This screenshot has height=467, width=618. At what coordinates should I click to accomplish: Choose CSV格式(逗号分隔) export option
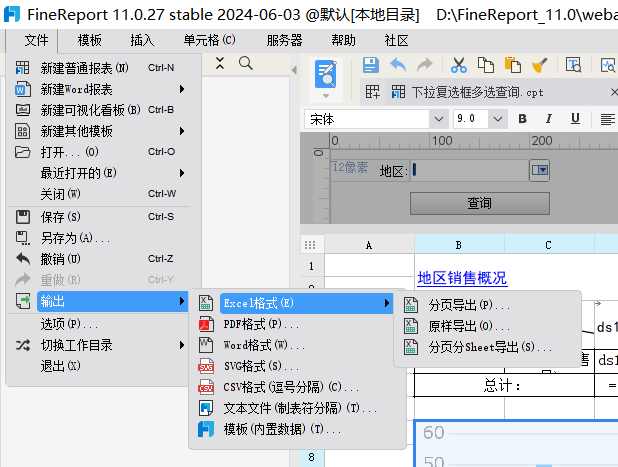tap(299, 387)
